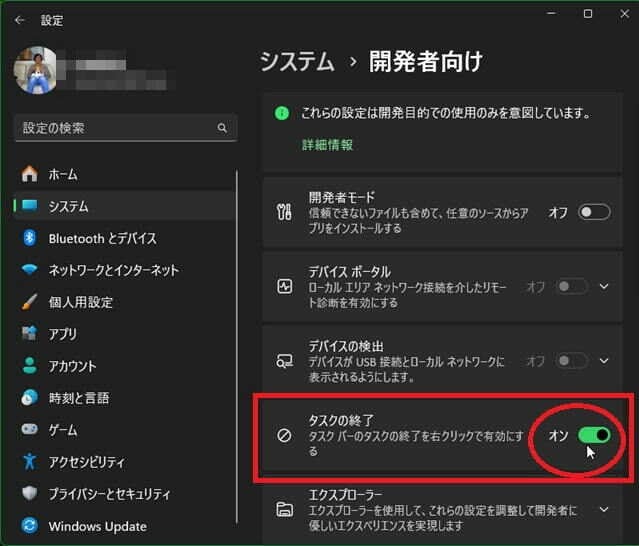Select アプリ in the sidebar
This screenshot has width=639, height=546.
(62, 334)
